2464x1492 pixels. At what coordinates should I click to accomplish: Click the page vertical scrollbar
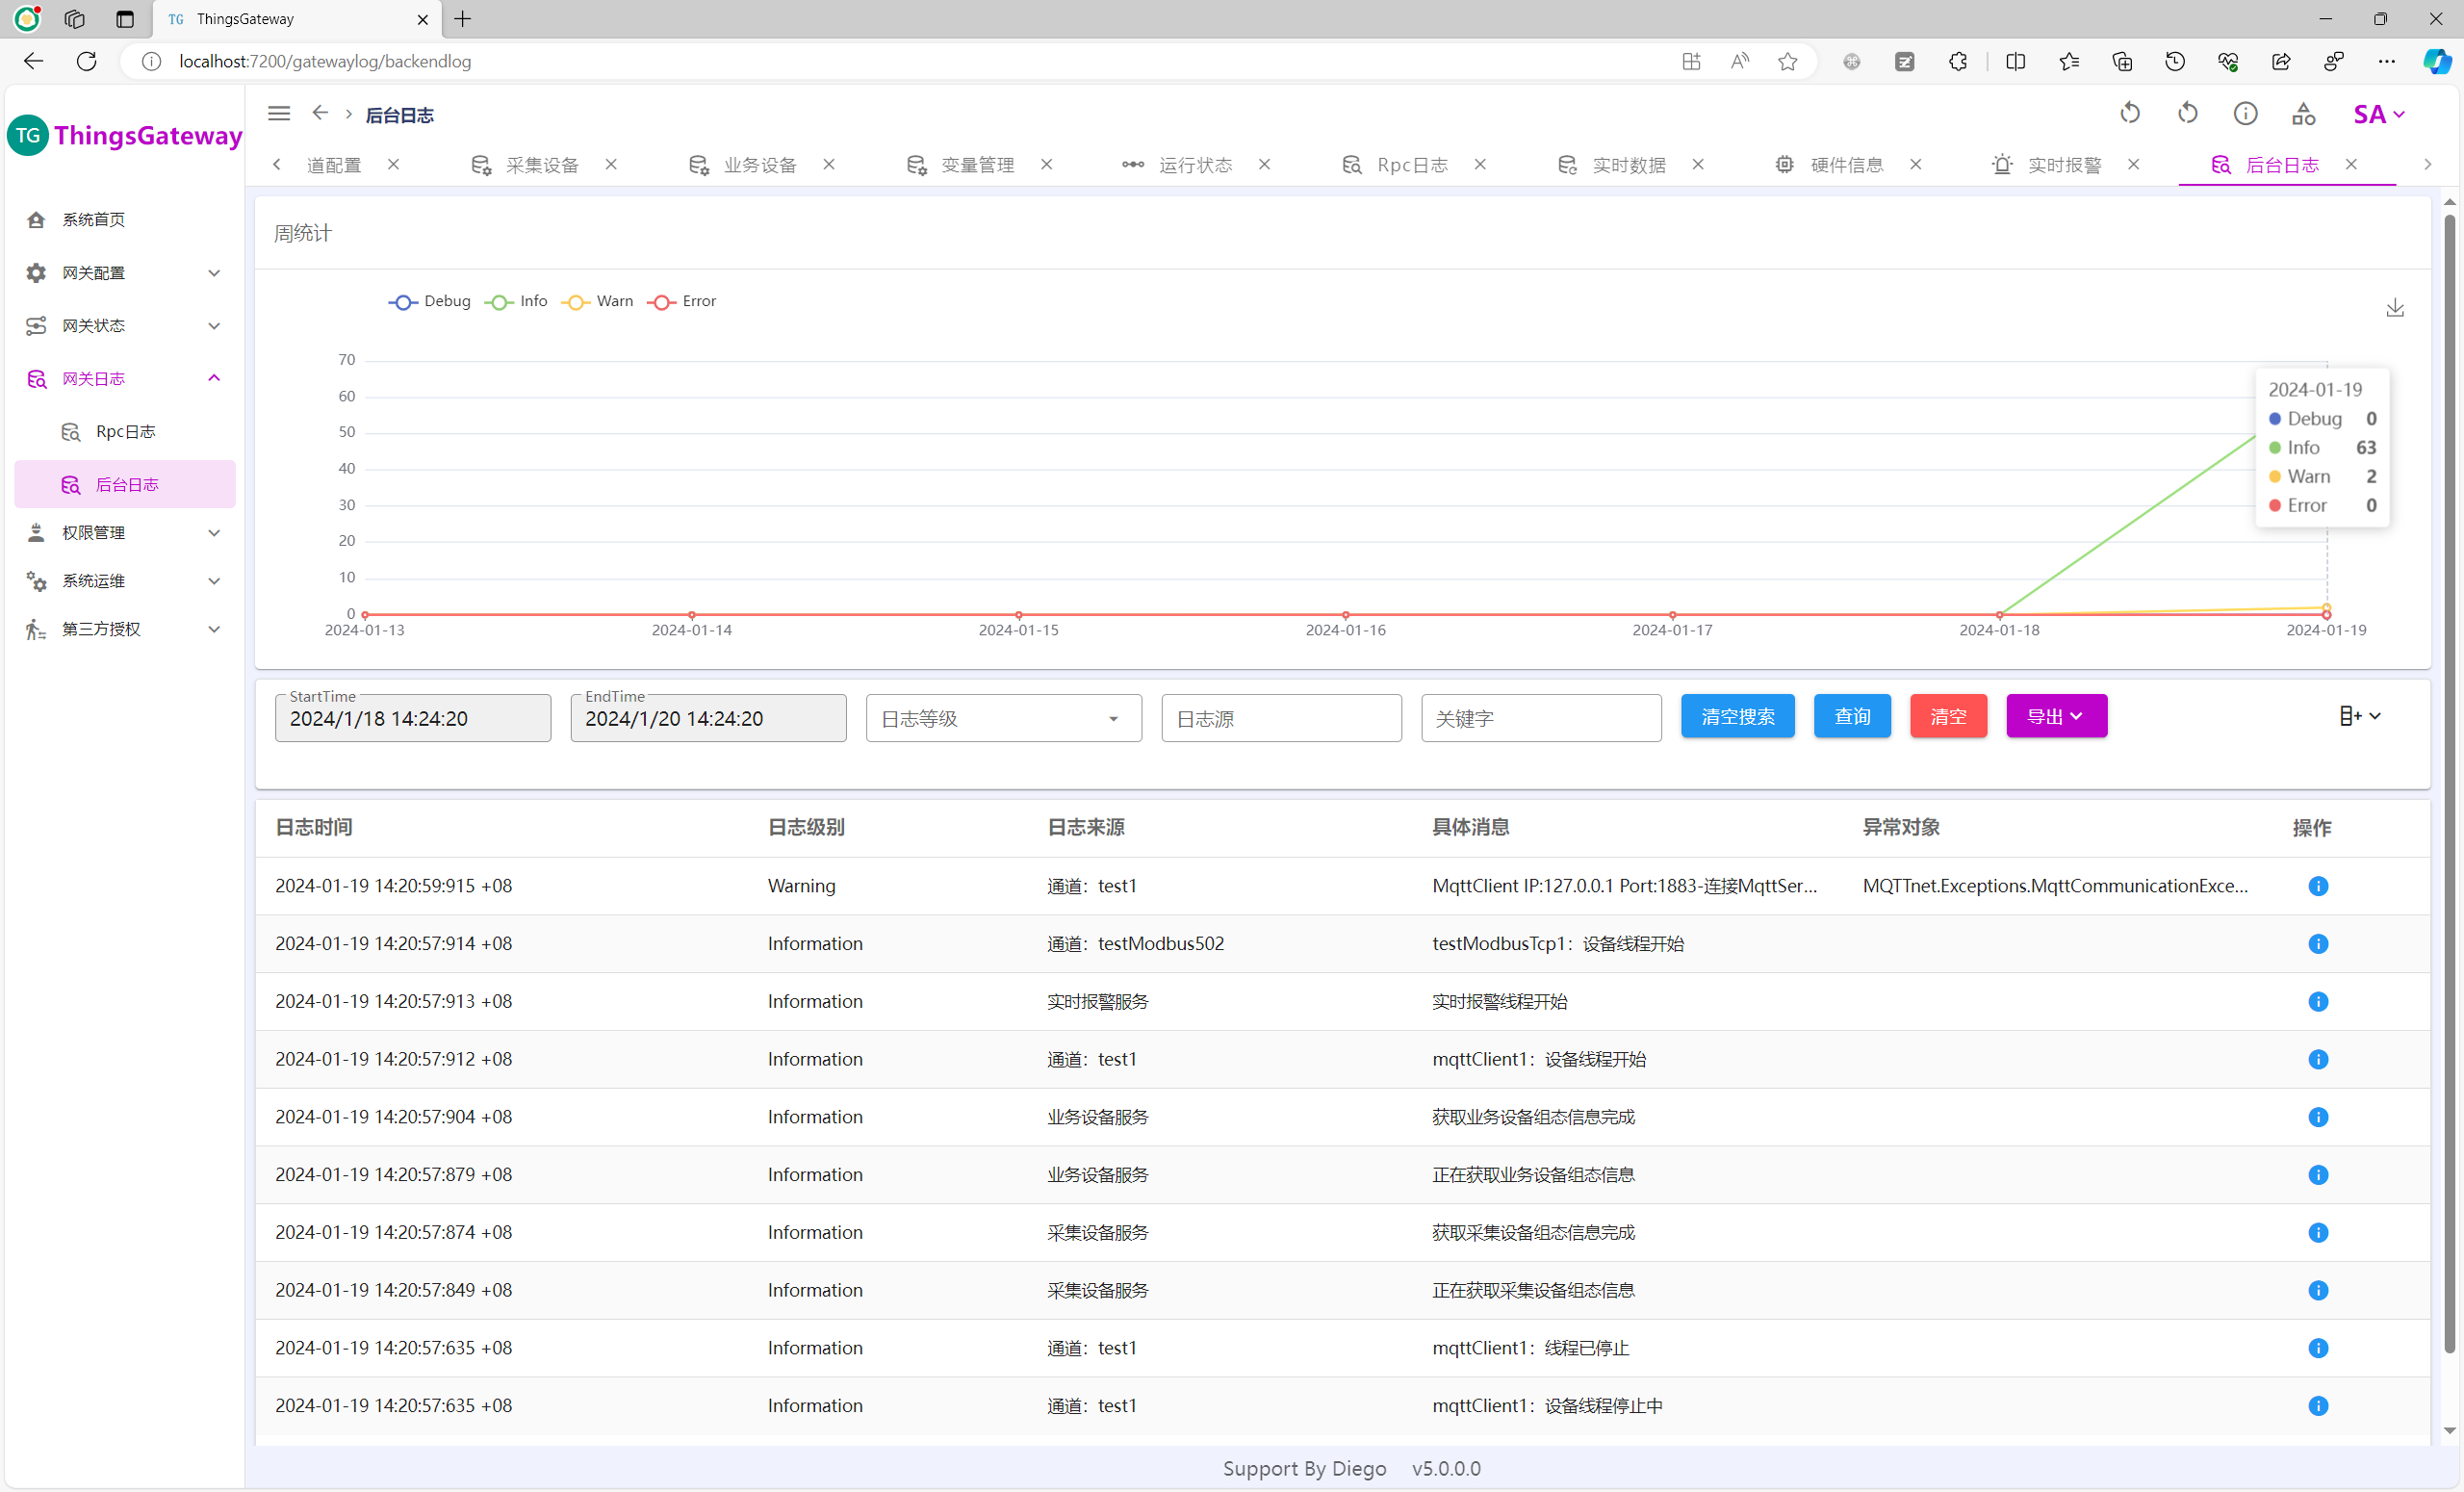[x=2448, y=780]
